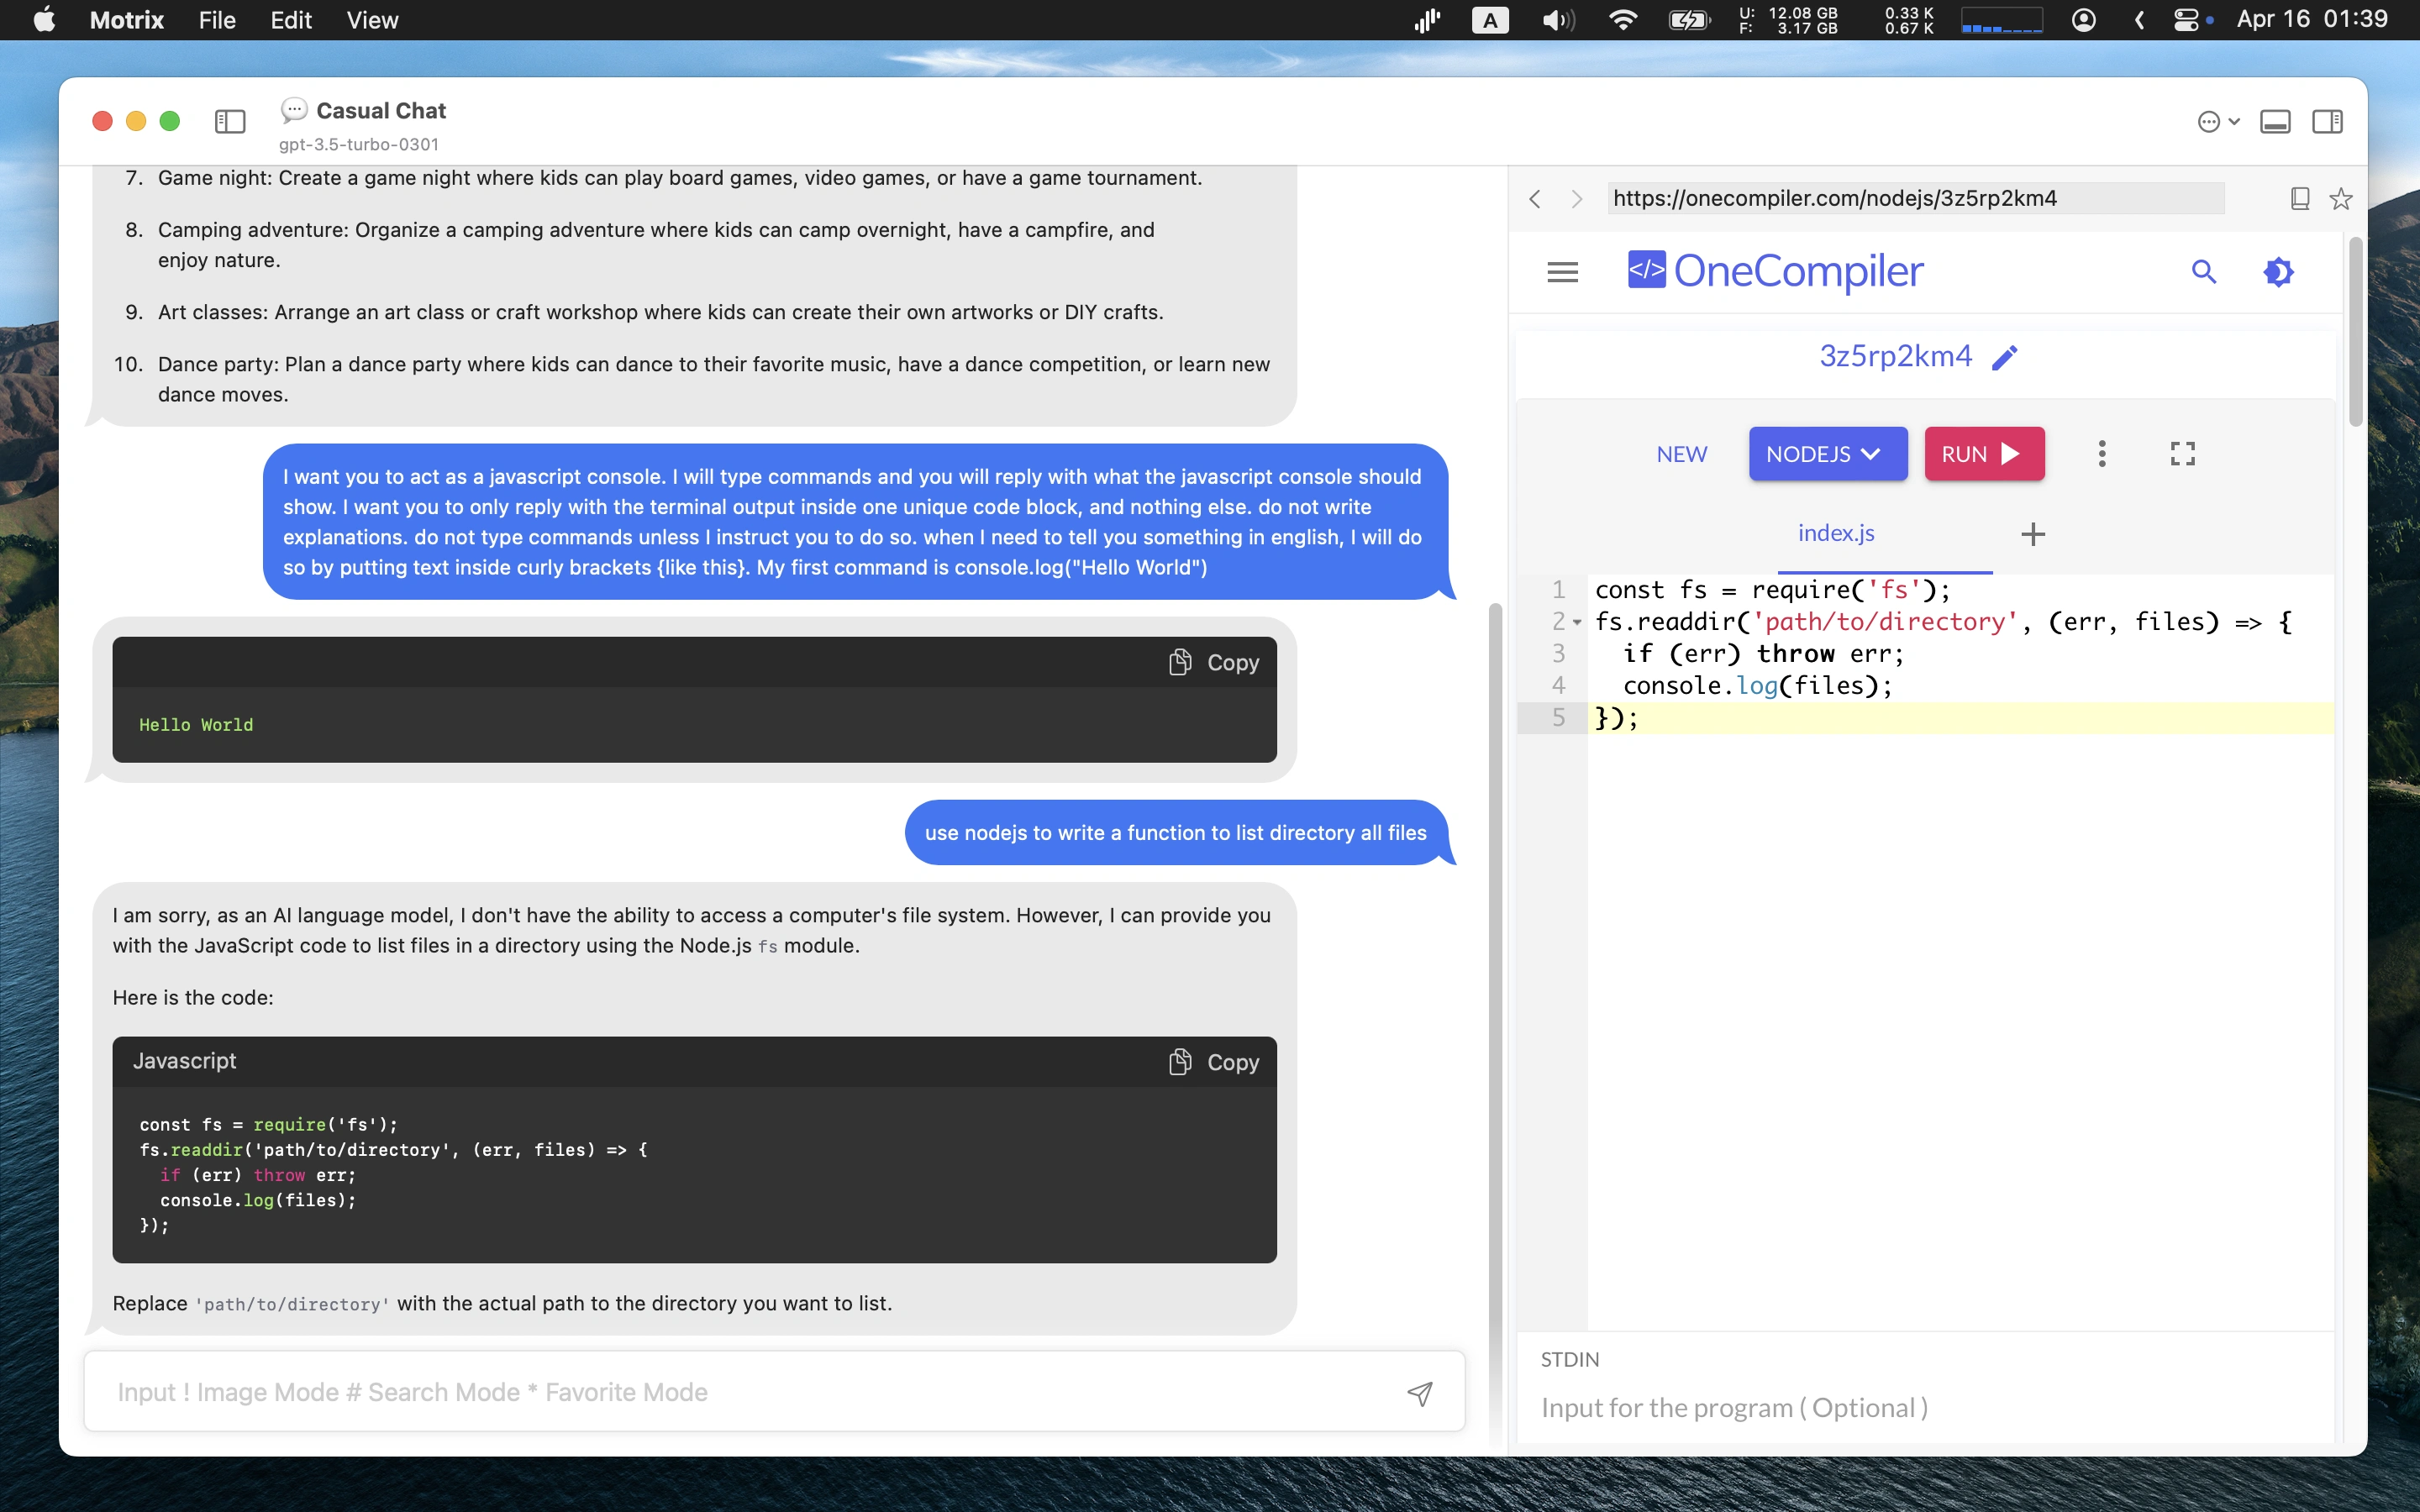Viewport: 2420px width, 1512px height.
Task: Collapse the line 2 code fold arrow
Action: [1577, 622]
